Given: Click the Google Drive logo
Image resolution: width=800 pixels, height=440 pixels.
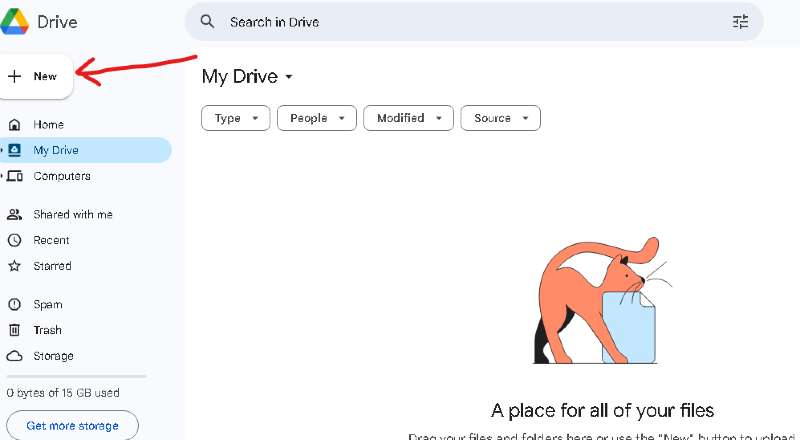Looking at the screenshot, I should pyautogui.click(x=14, y=22).
